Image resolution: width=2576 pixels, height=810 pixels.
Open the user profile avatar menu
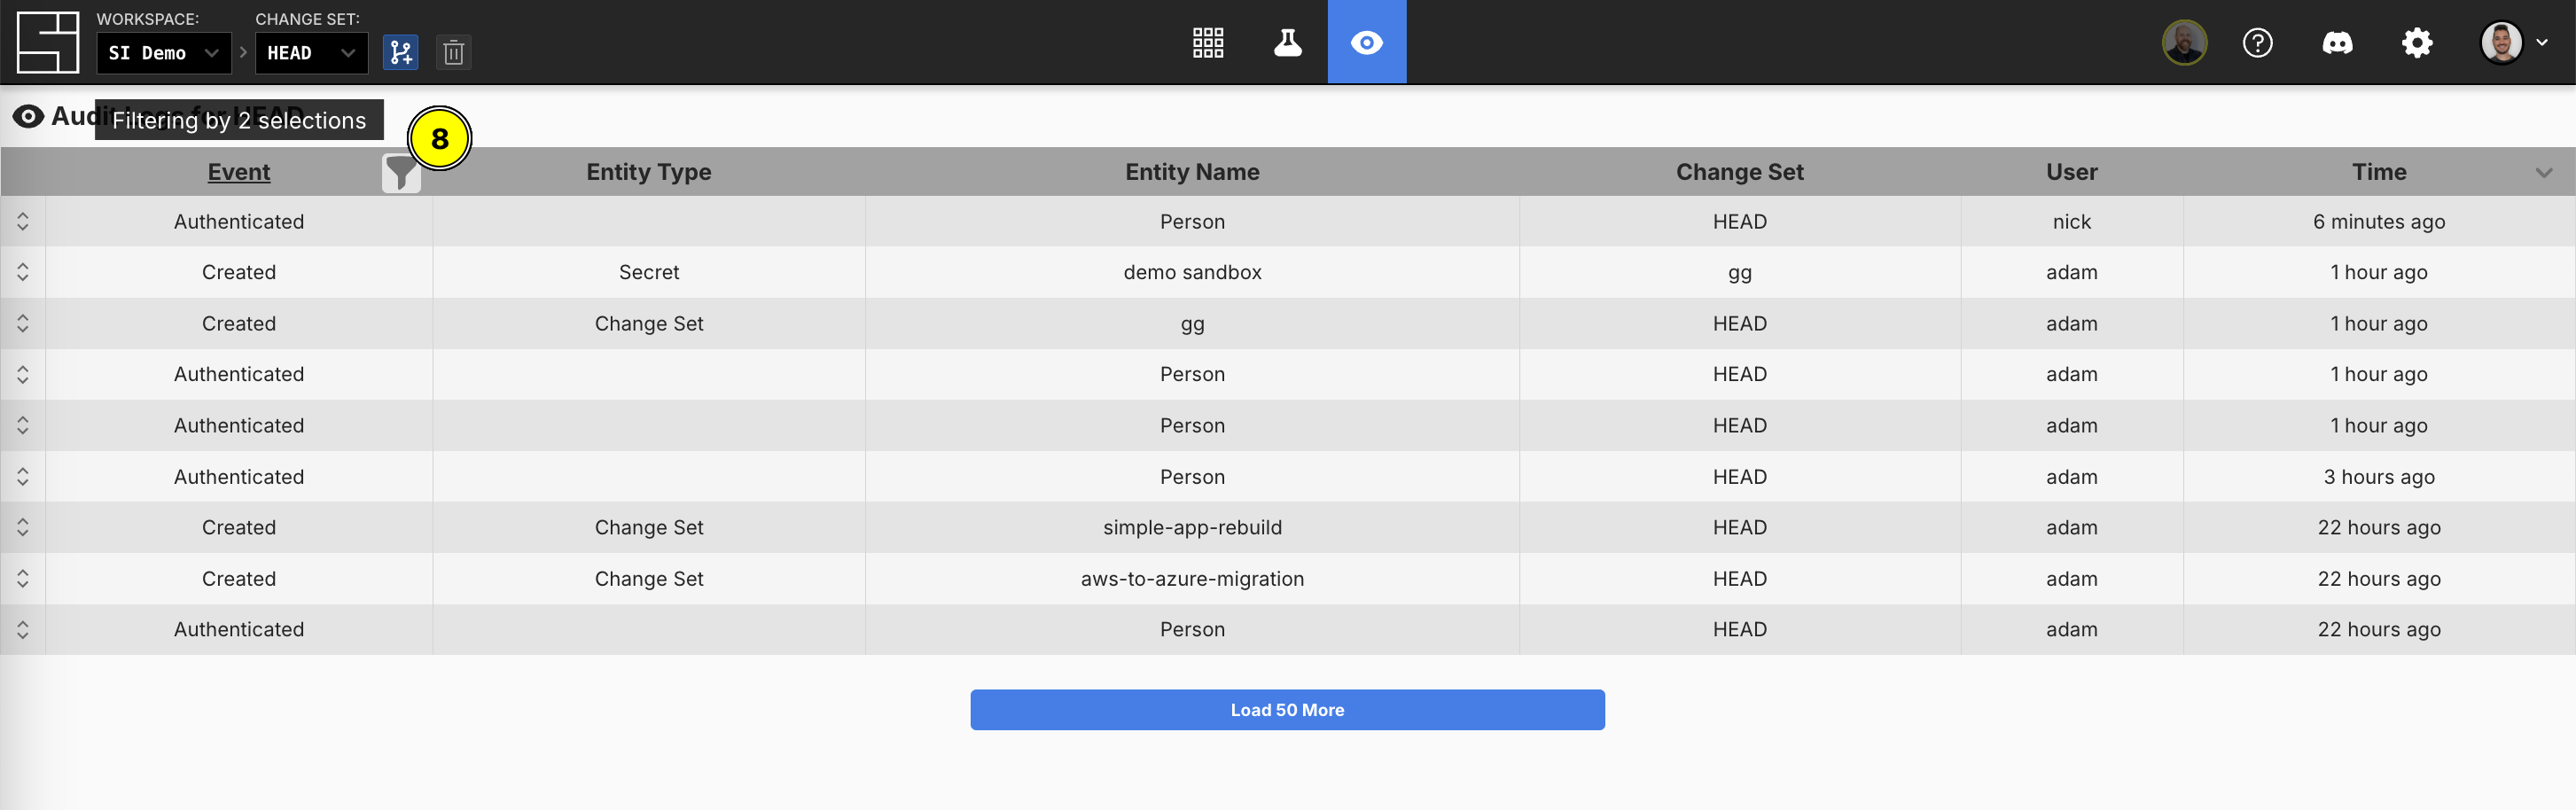[2512, 43]
